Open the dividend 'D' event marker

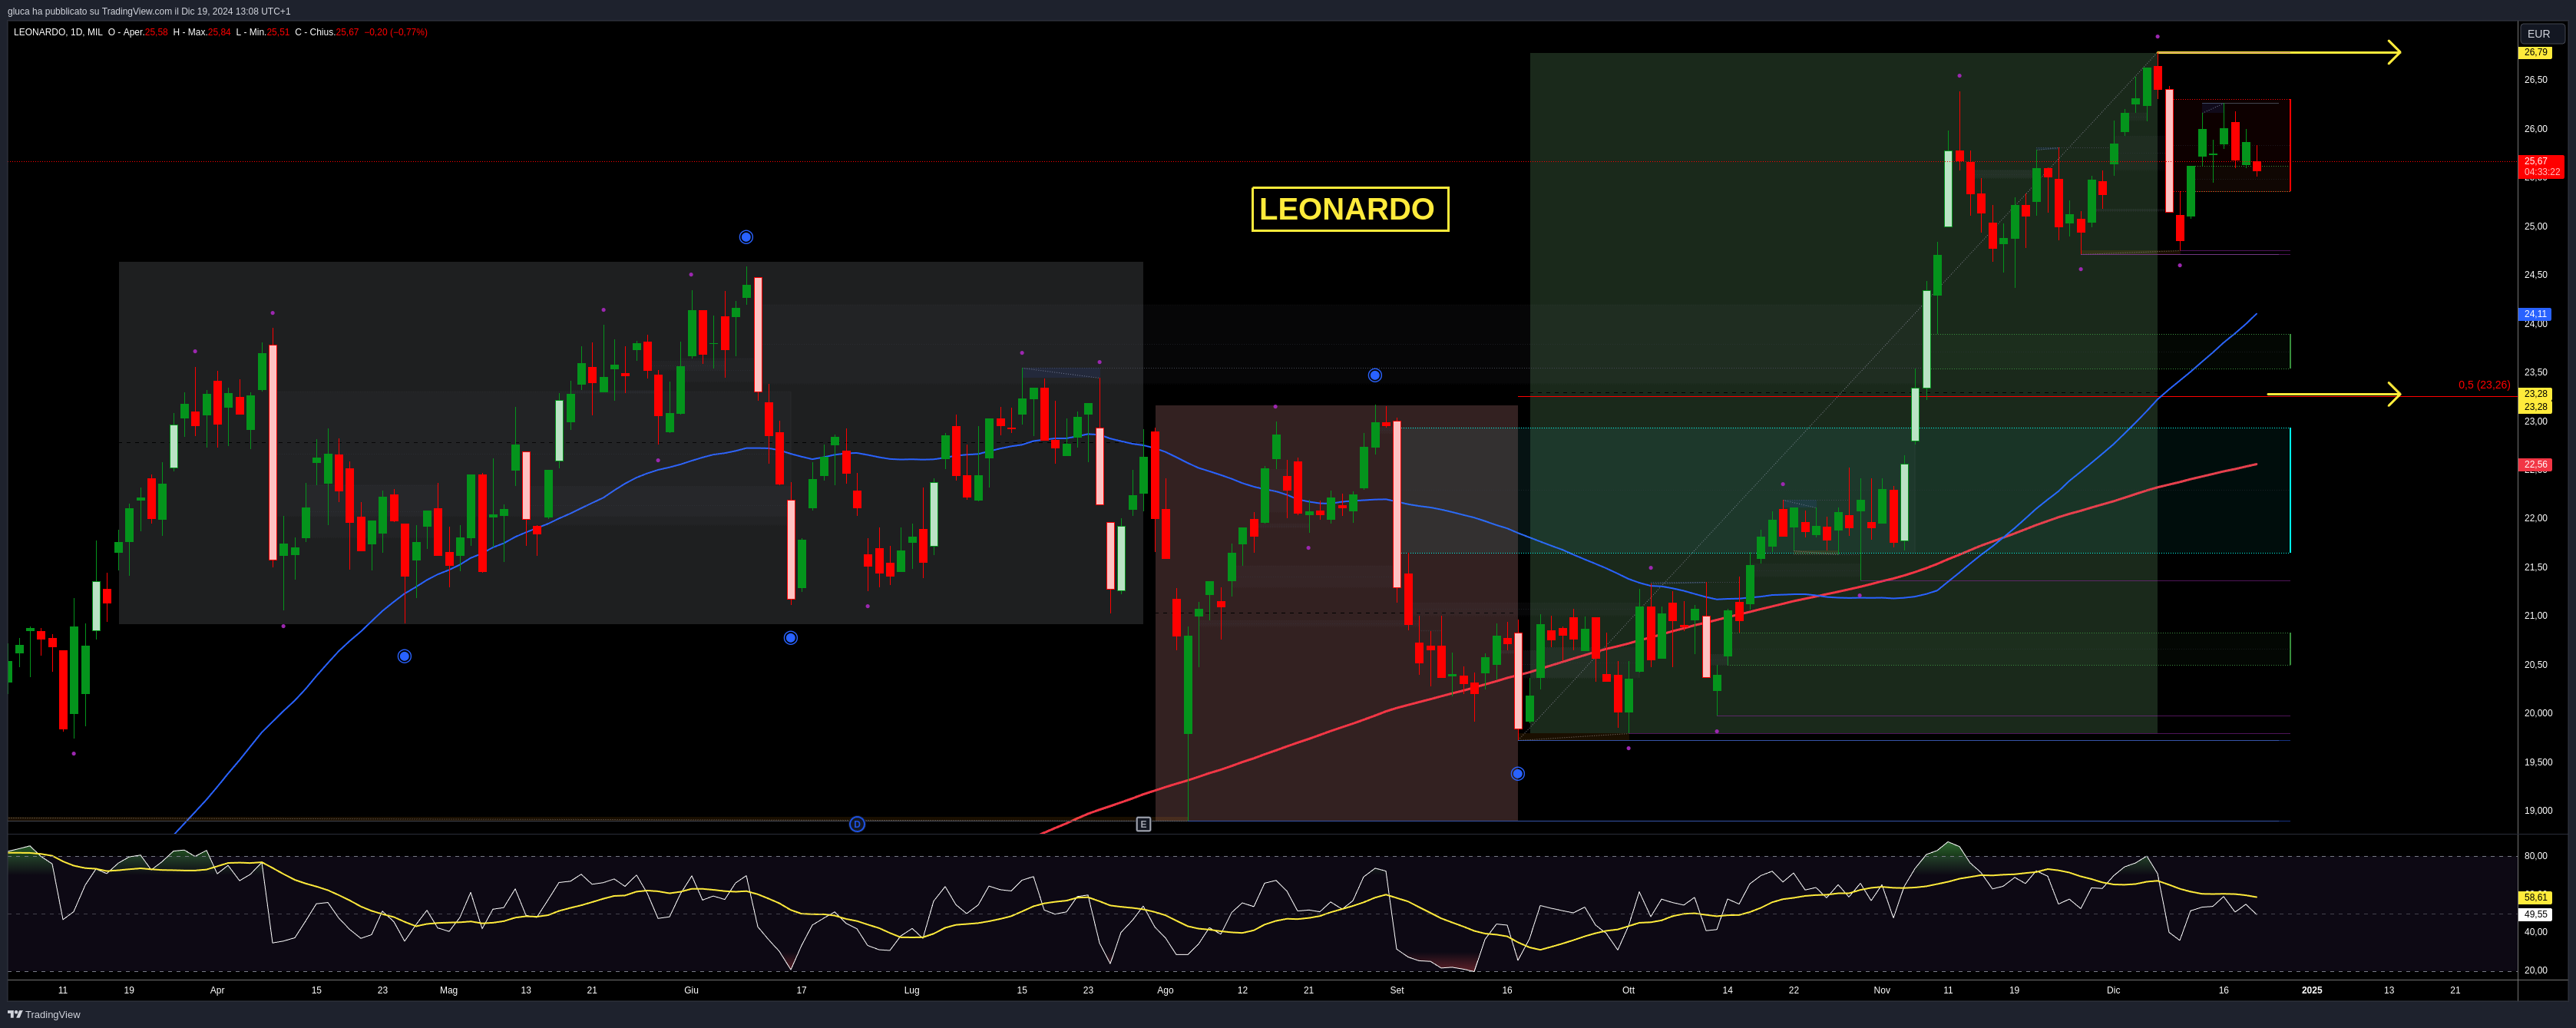pos(857,824)
